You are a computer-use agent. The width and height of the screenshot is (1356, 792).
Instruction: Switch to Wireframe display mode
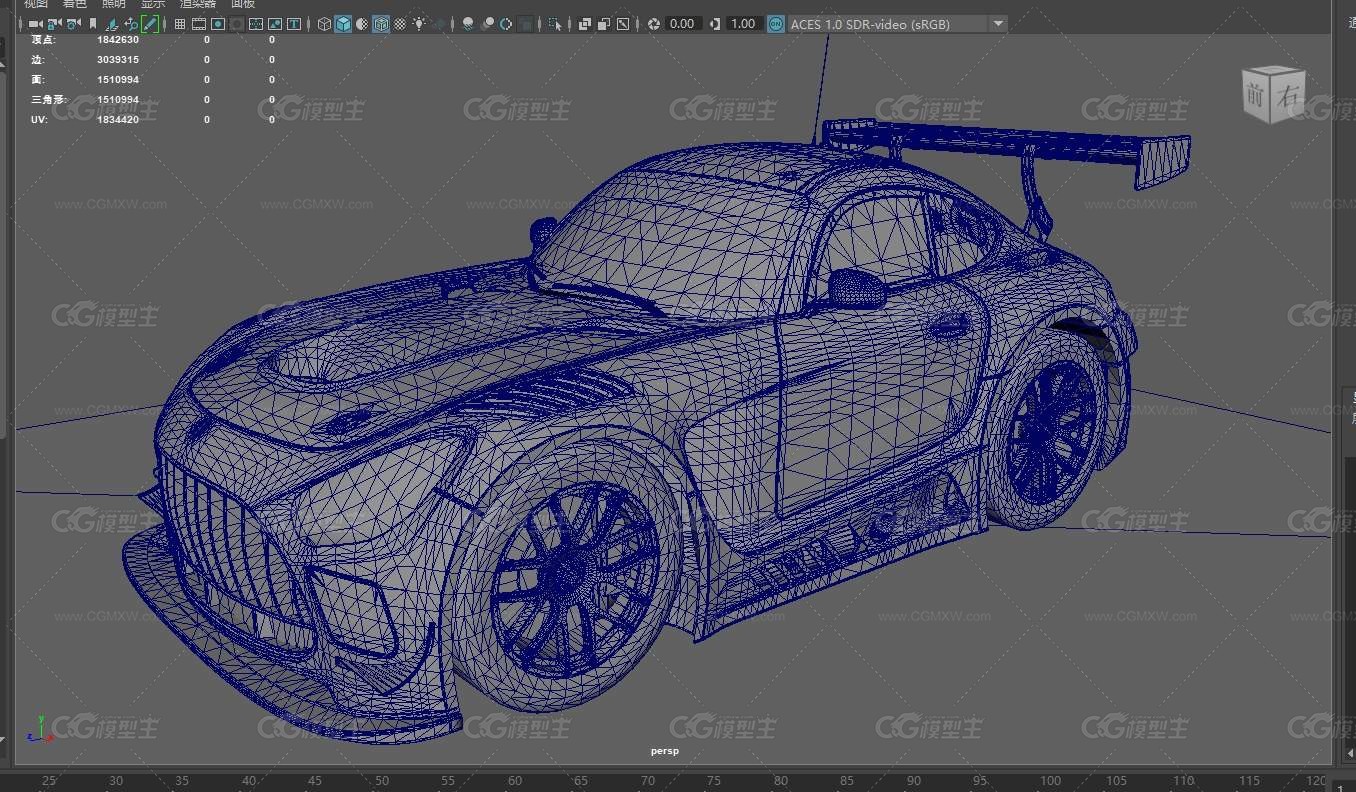323,24
